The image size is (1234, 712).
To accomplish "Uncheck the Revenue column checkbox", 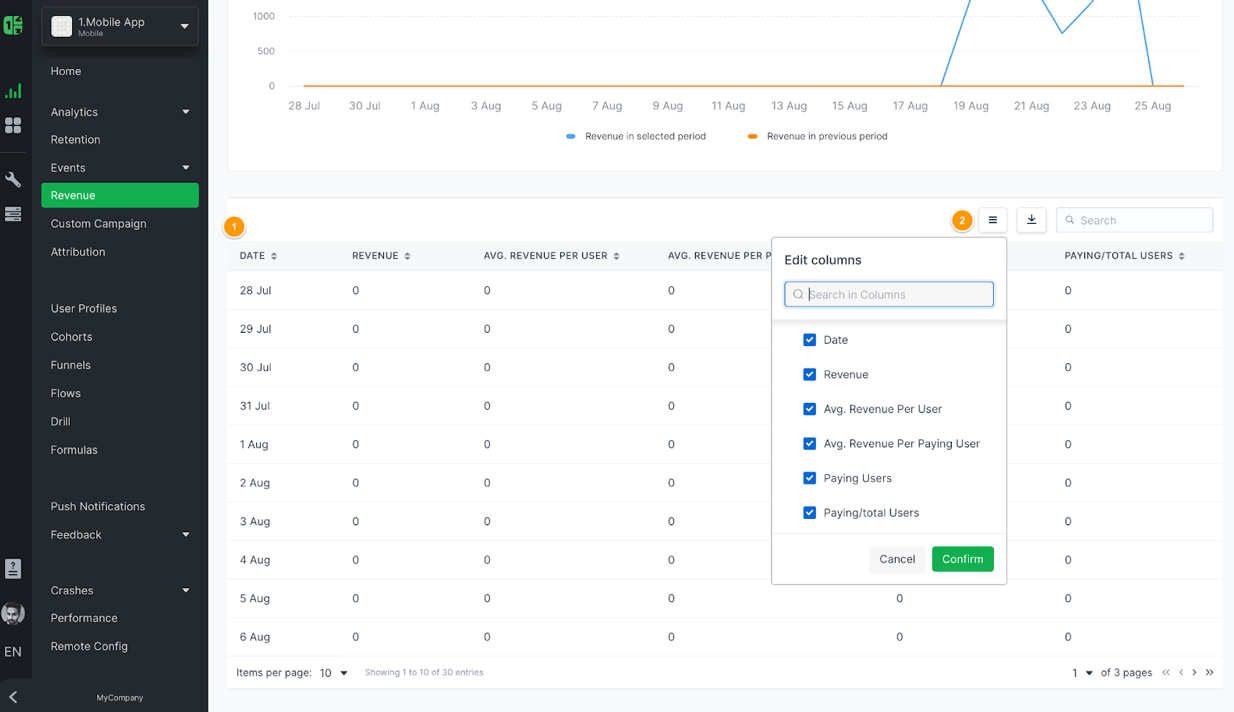I will tap(809, 374).
